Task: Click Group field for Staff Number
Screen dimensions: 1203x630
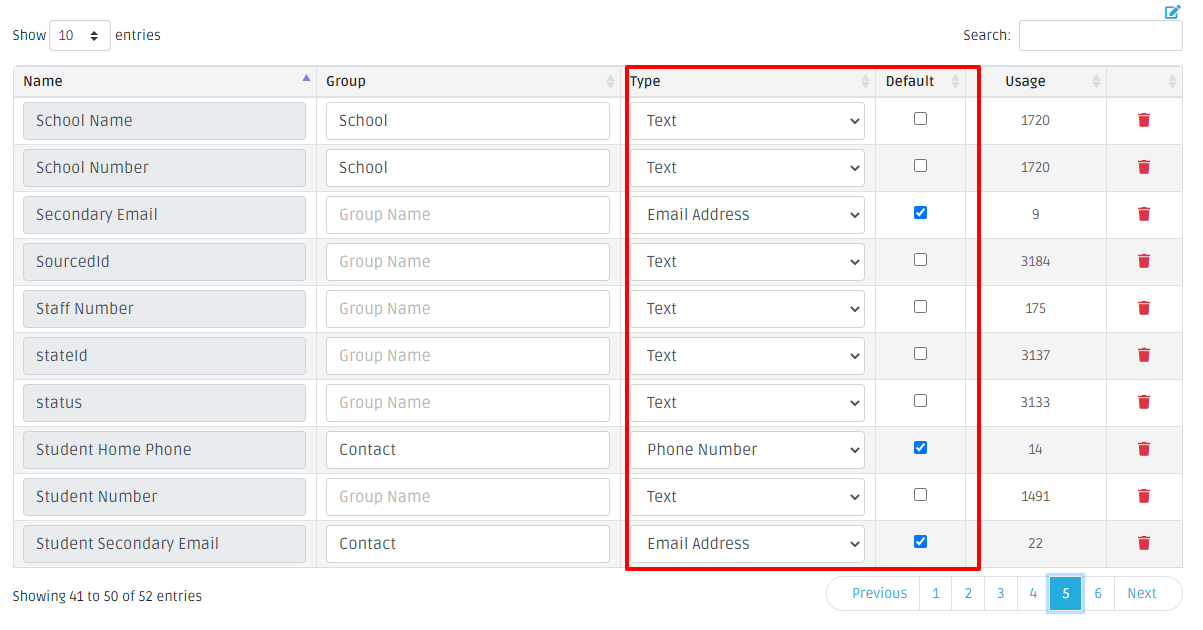Action: pos(467,309)
